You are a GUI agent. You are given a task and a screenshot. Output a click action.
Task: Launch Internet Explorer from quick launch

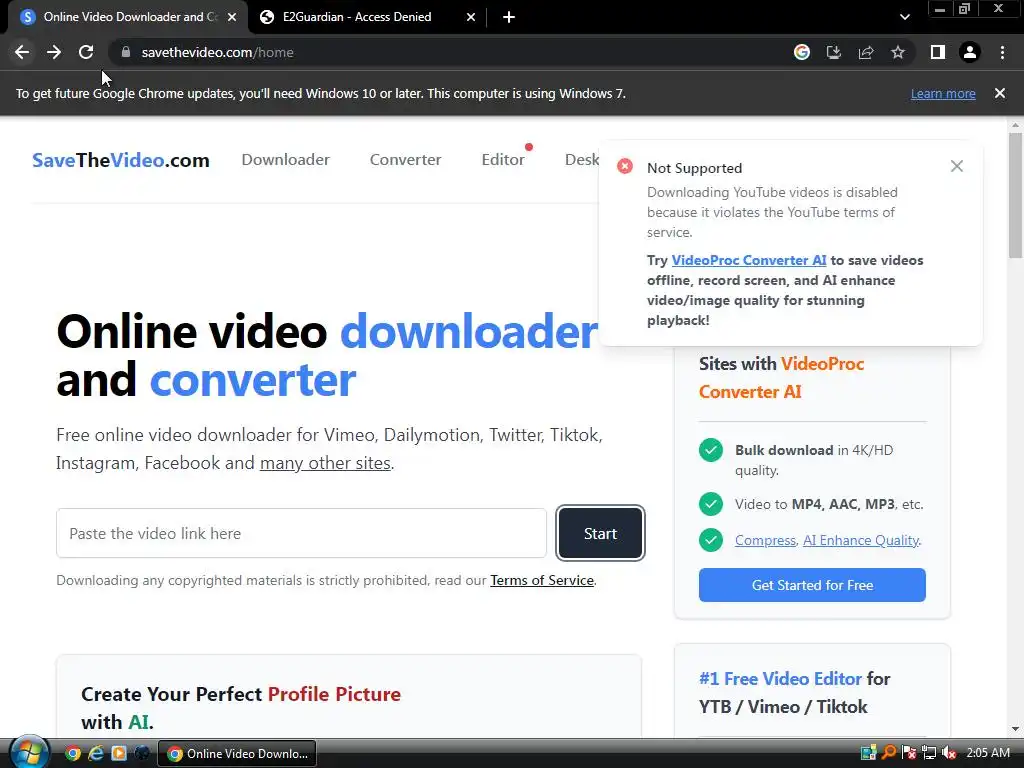96,753
